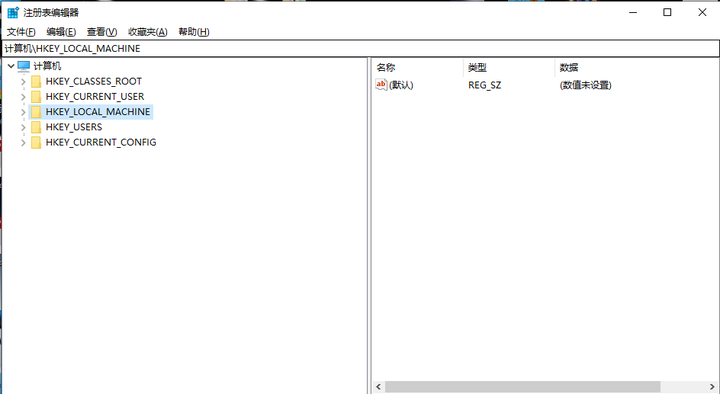720x394 pixels.
Task: Click the (数值未设置) data cell
Action: pos(585,85)
